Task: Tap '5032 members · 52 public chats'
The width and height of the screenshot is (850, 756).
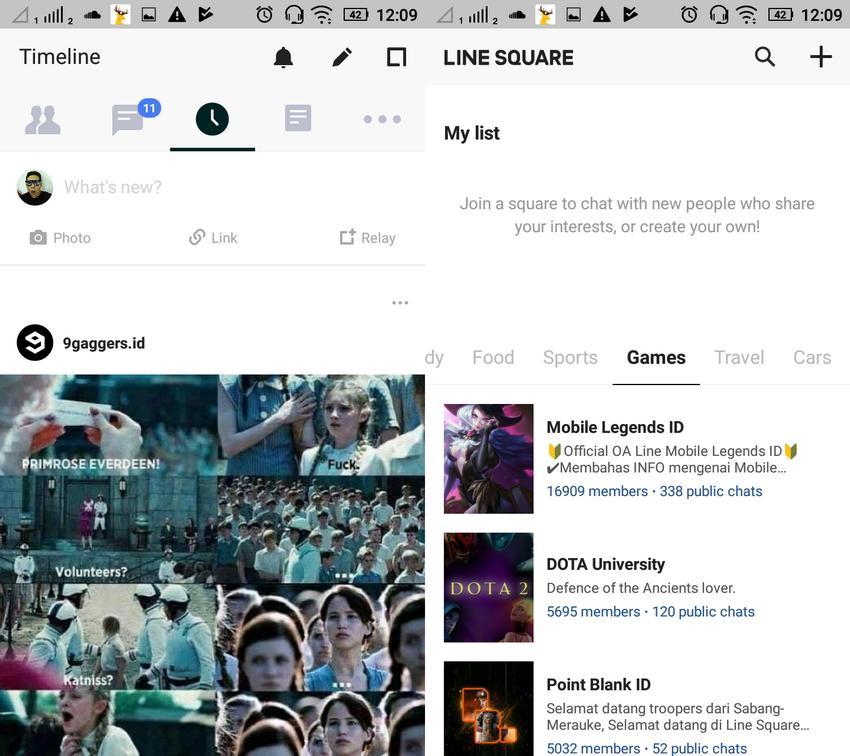Action: point(647,748)
